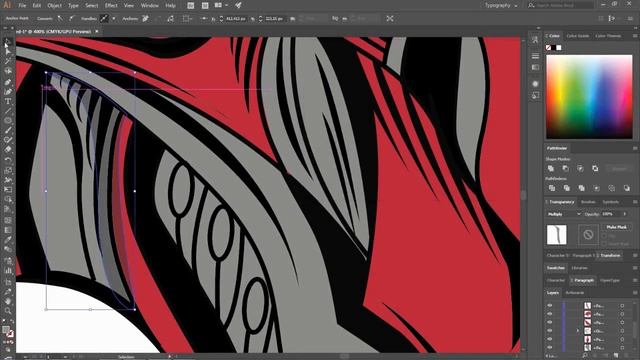Switch to the OpenType tab
Image resolution: width=640 pixels, height=360 pixels.
coord(610,280)
